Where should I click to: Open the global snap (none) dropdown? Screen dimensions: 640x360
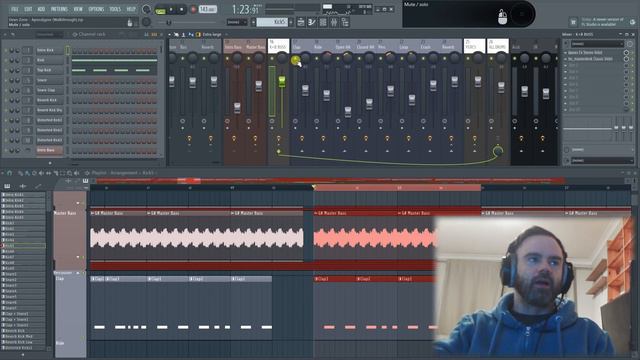(x=237, y=22)
